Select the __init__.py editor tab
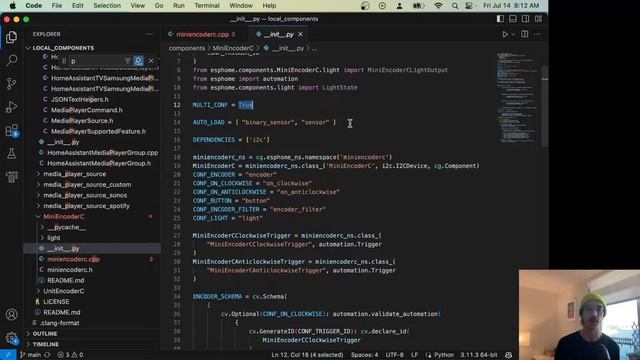The height and width of the screenshot is (360, 640). pyautogui.click(x=279, y=35)
